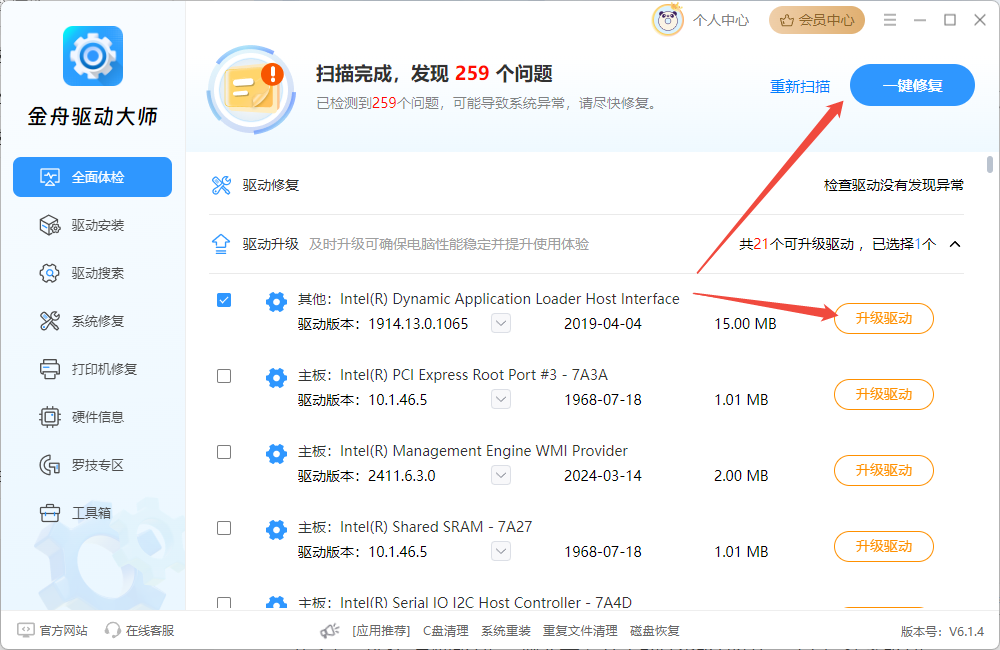Click the panda avatar icon
1000x650 pixels.
668,20
